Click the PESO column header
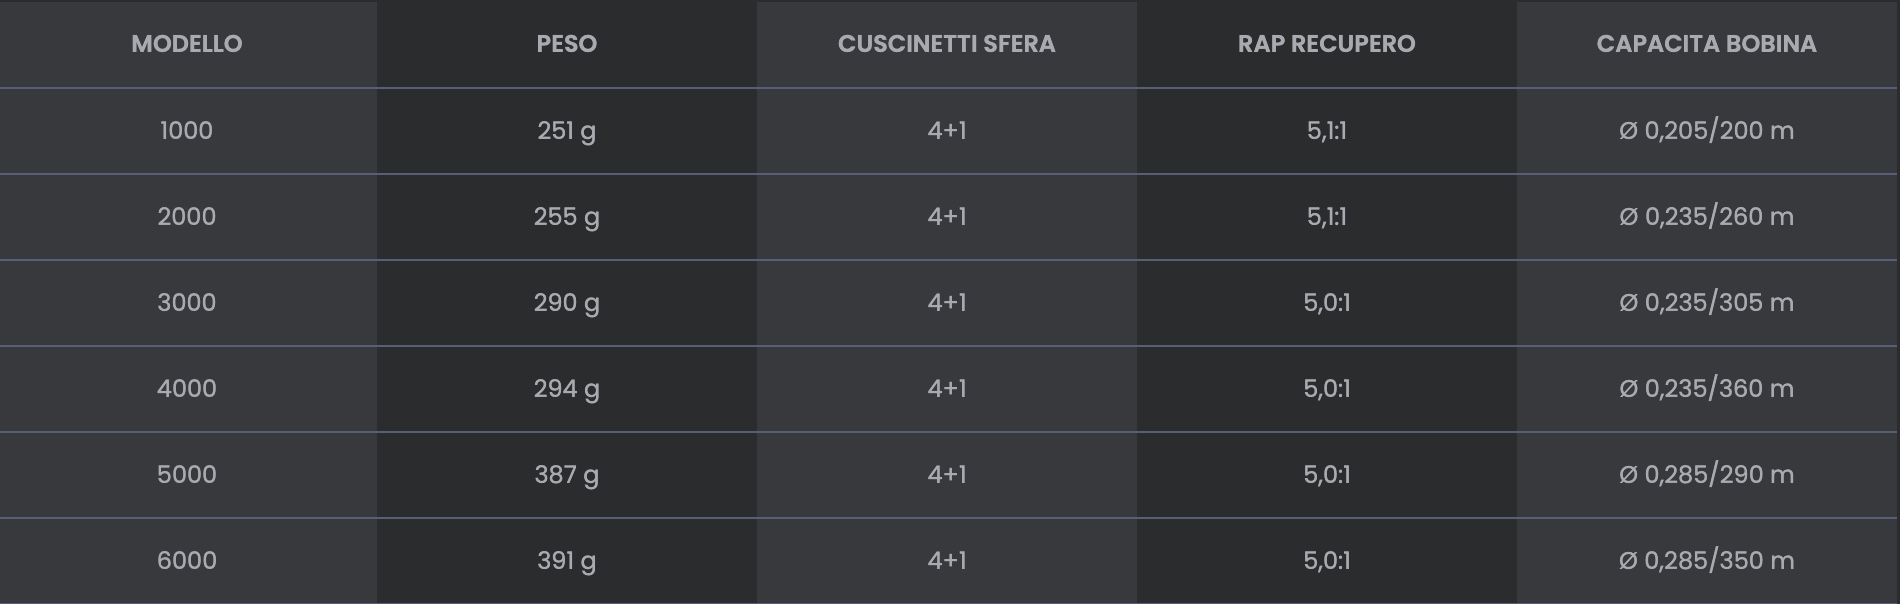 pyautogui.click(x=566, y=44)
